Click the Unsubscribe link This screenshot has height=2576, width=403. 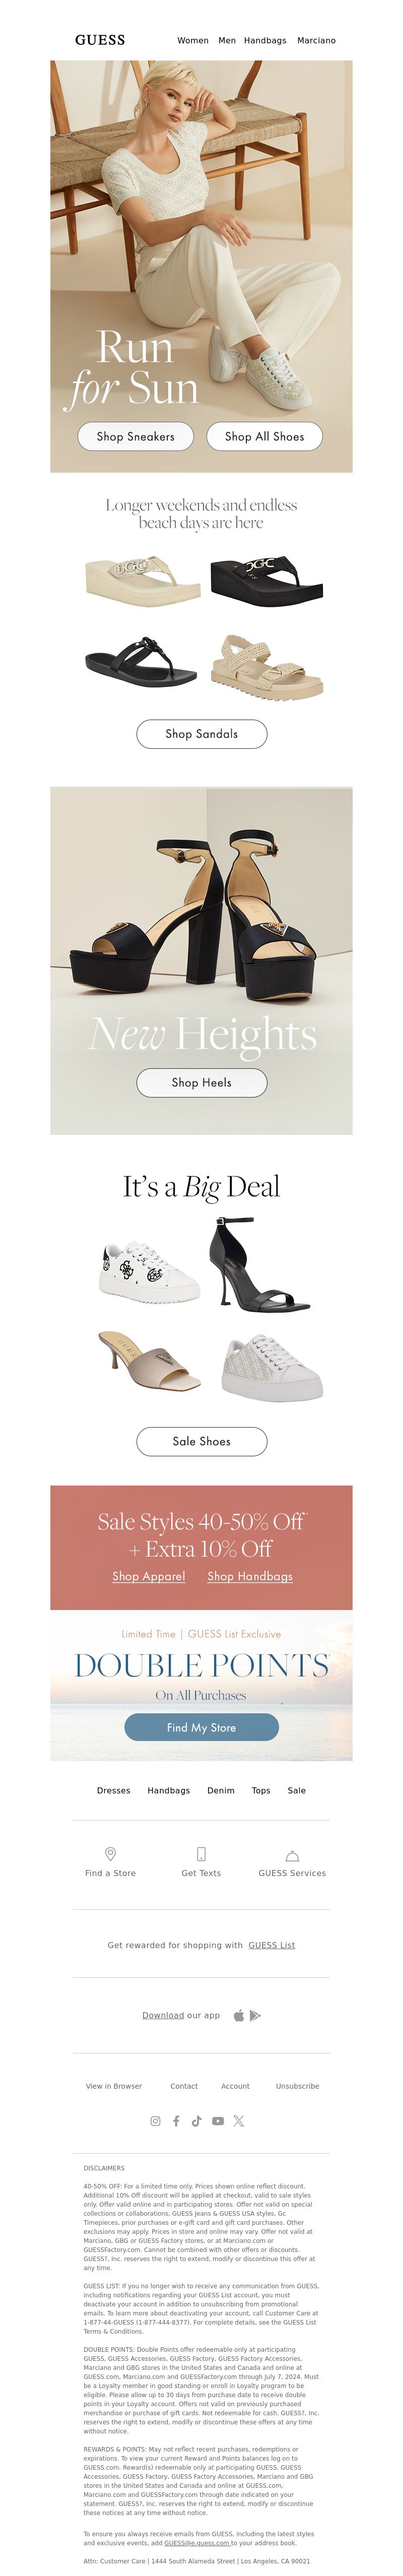298,2086
